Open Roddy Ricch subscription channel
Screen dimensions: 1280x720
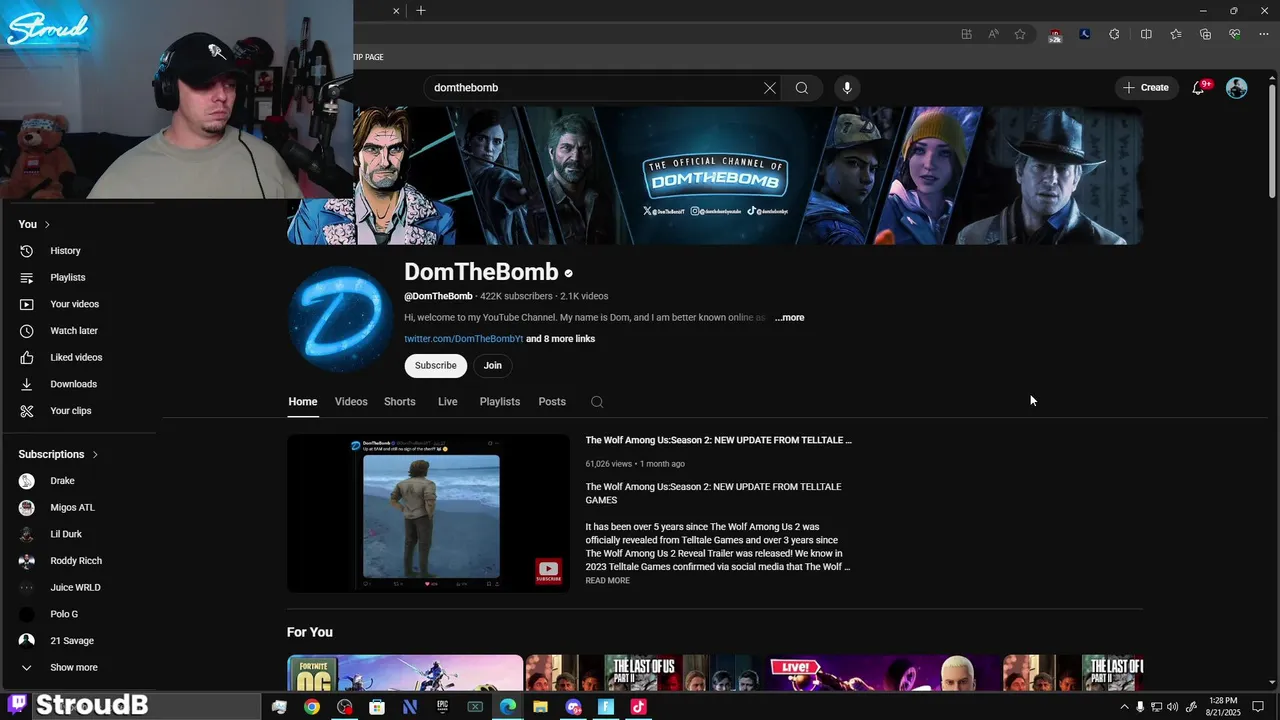(78, 561)
